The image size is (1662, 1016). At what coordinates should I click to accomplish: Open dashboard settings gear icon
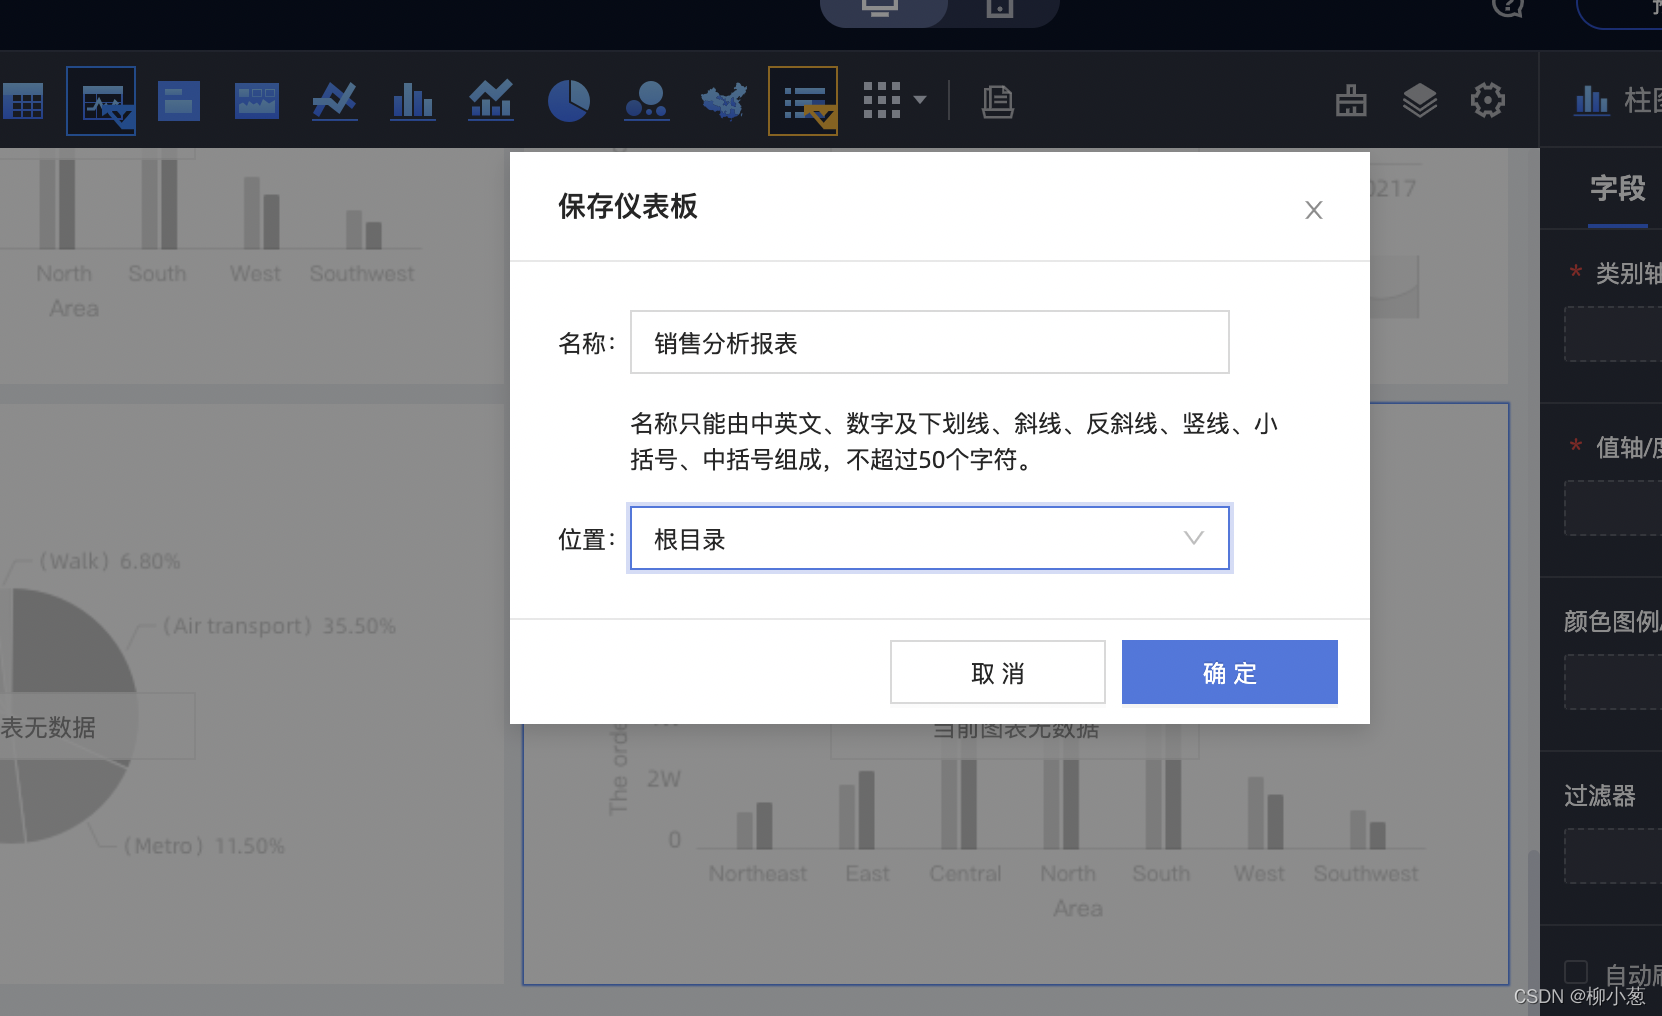(x=1488, y=100)
